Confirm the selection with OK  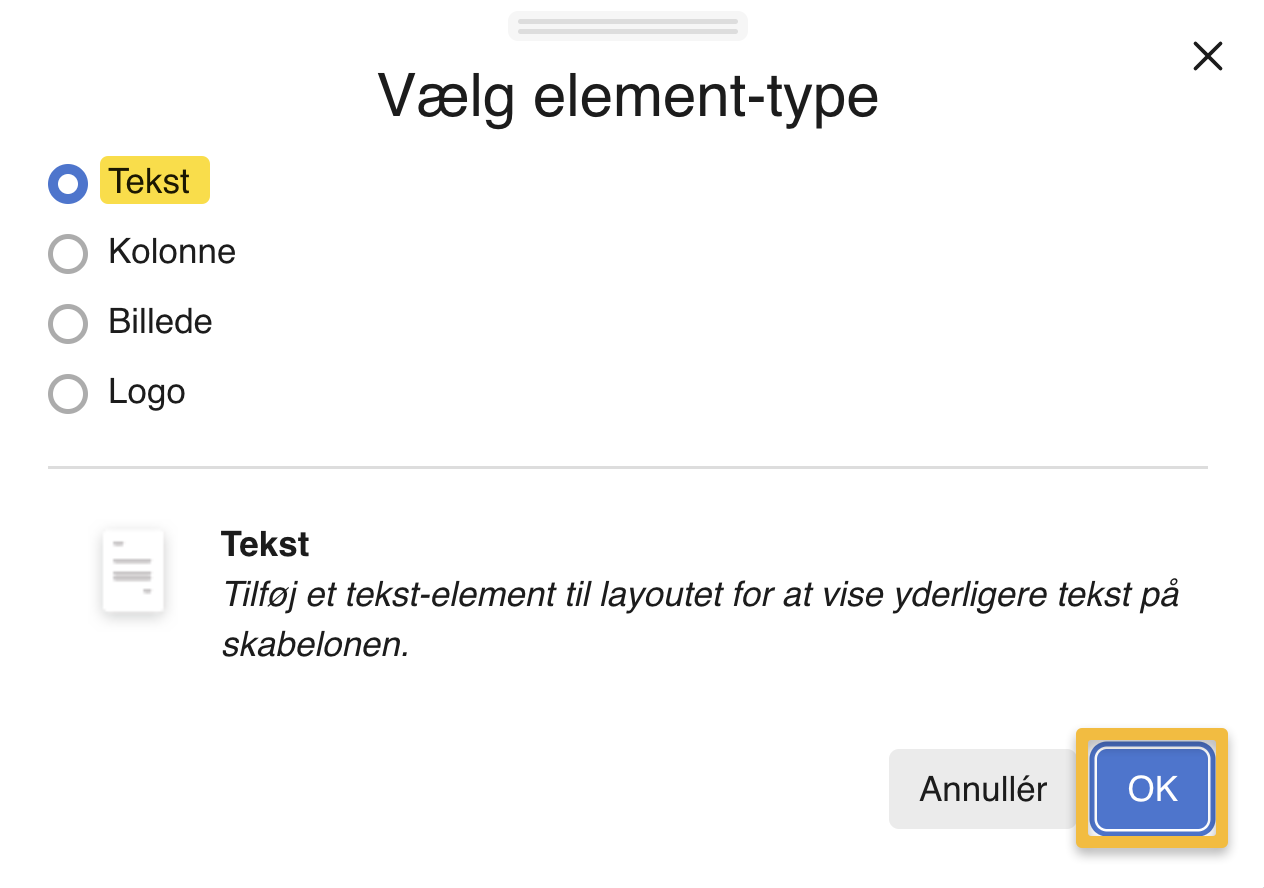click(x=1151, y=788)
